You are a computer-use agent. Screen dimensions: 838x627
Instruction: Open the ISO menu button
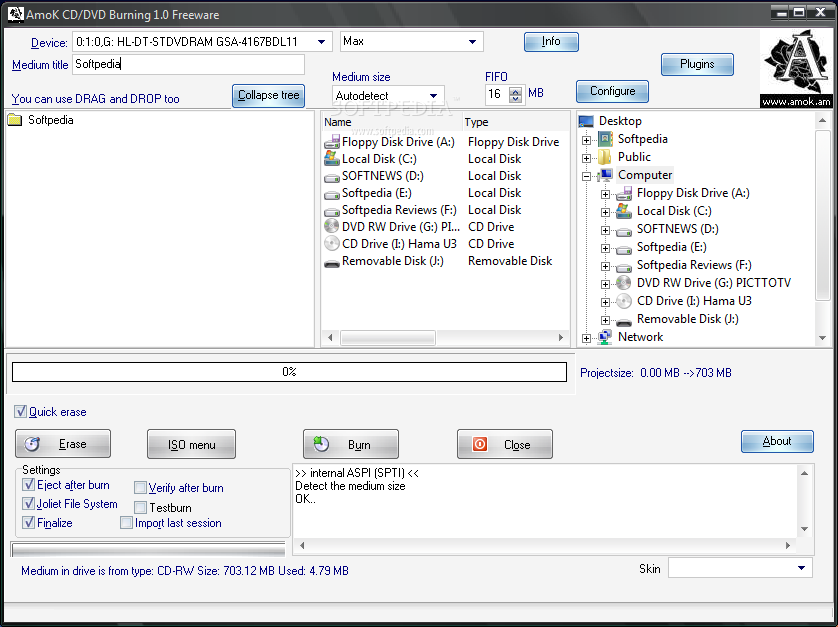click(191, 444)
